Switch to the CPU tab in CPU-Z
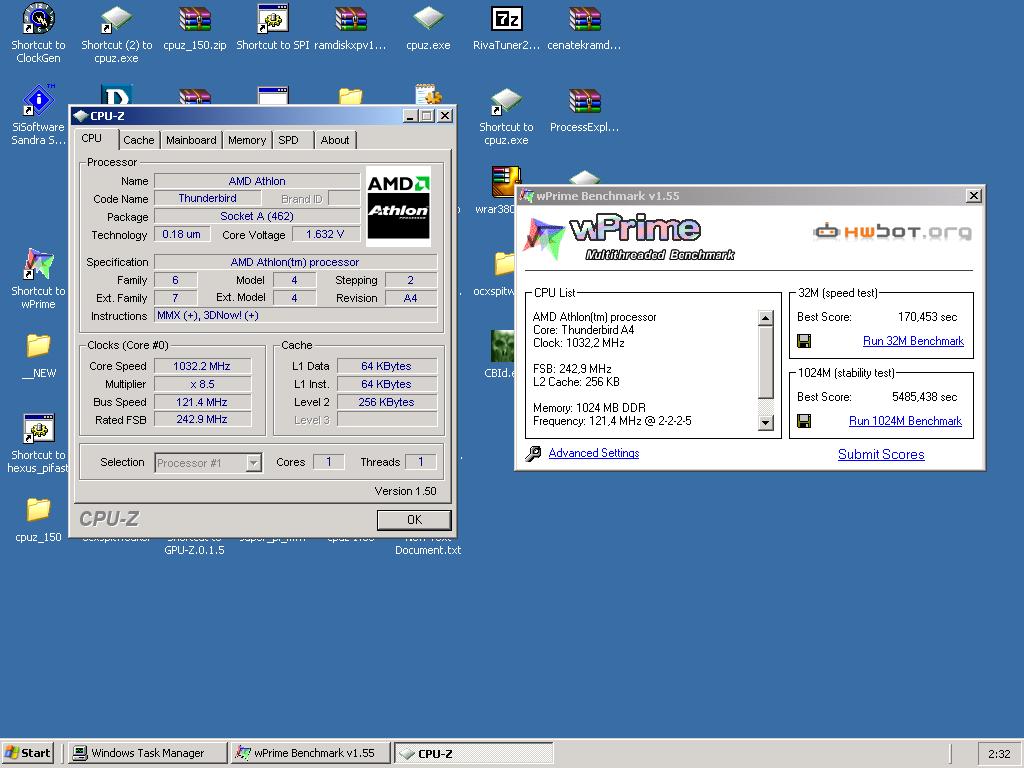Image resolution: width=1024 pixels, height=768 pixels. 91,138
